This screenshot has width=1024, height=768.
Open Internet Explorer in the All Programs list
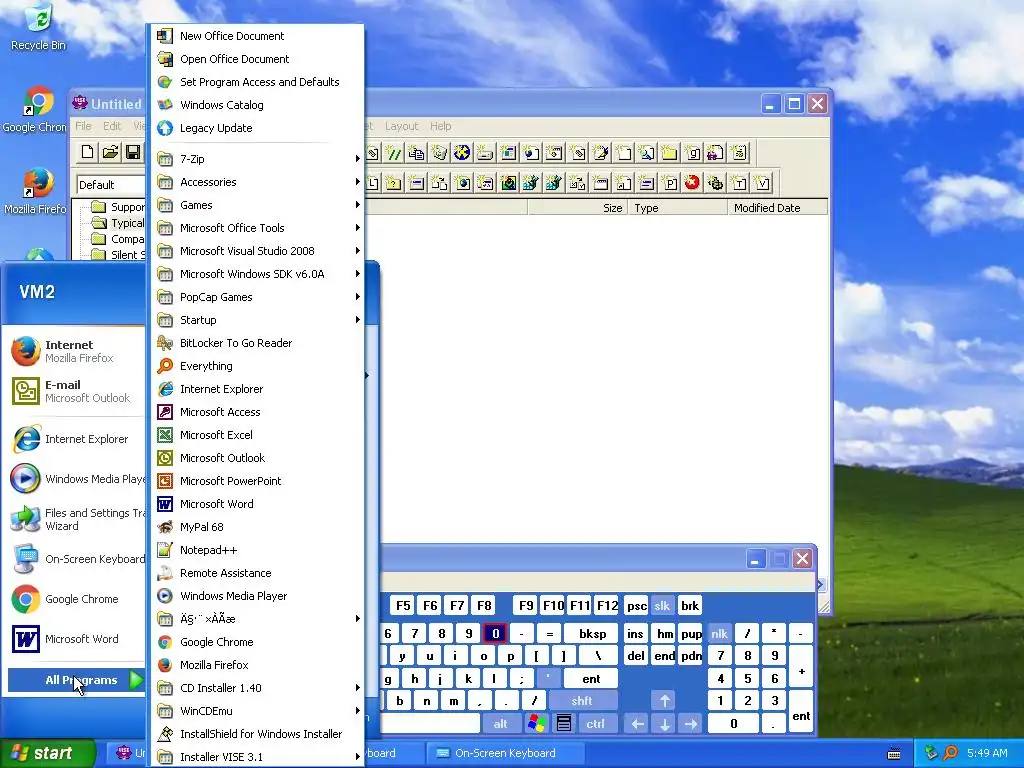click(x=257, y=389)
